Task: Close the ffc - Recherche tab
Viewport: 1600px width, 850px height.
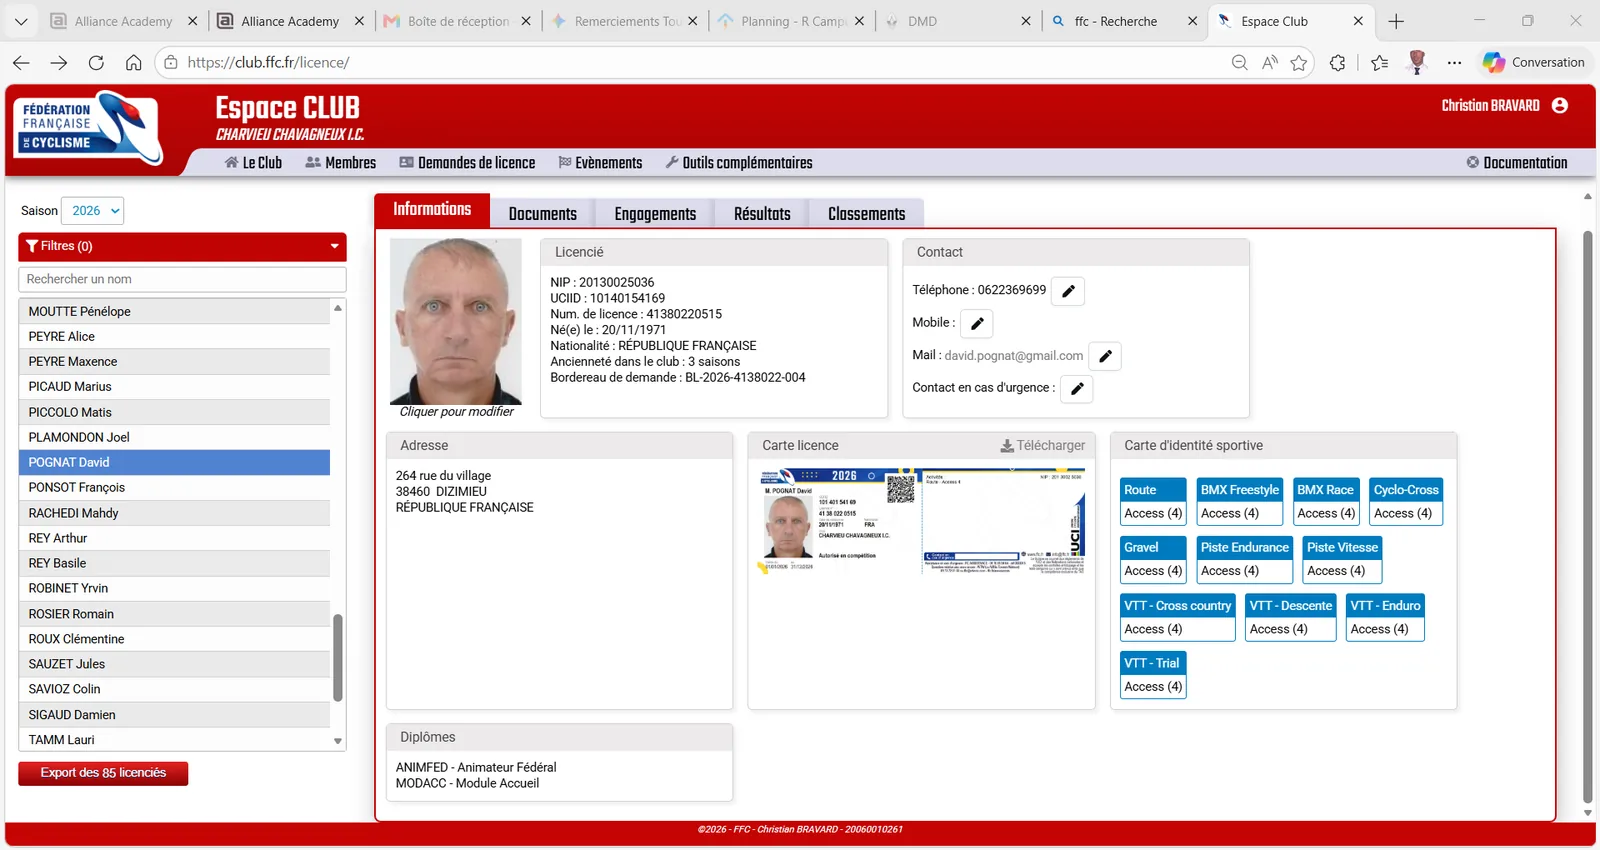Action: point(1192,21)
